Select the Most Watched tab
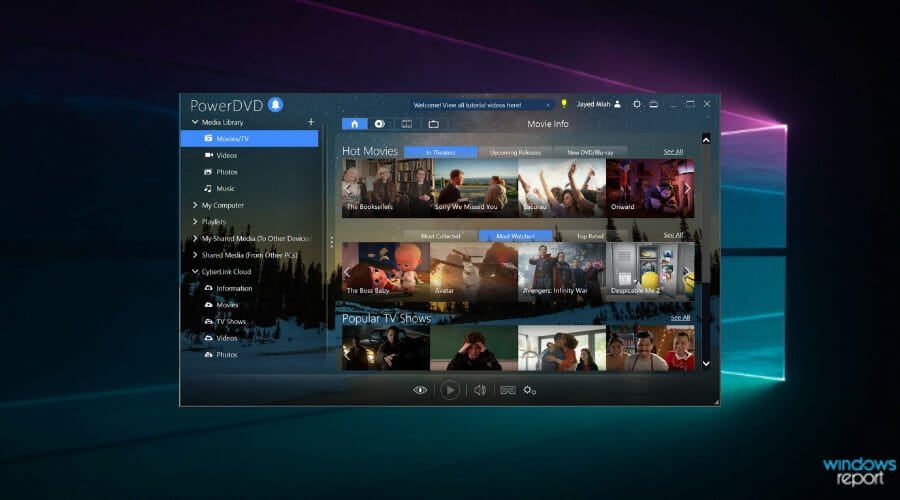The width and height of the screenshot is (900, 500). click(x=515, y=236)
